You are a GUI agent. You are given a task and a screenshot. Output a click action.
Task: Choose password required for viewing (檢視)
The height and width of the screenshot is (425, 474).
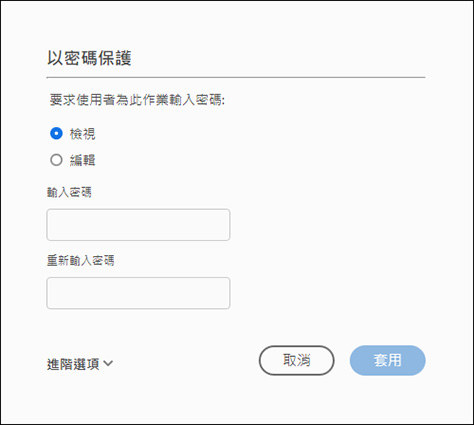pos(56,133)
